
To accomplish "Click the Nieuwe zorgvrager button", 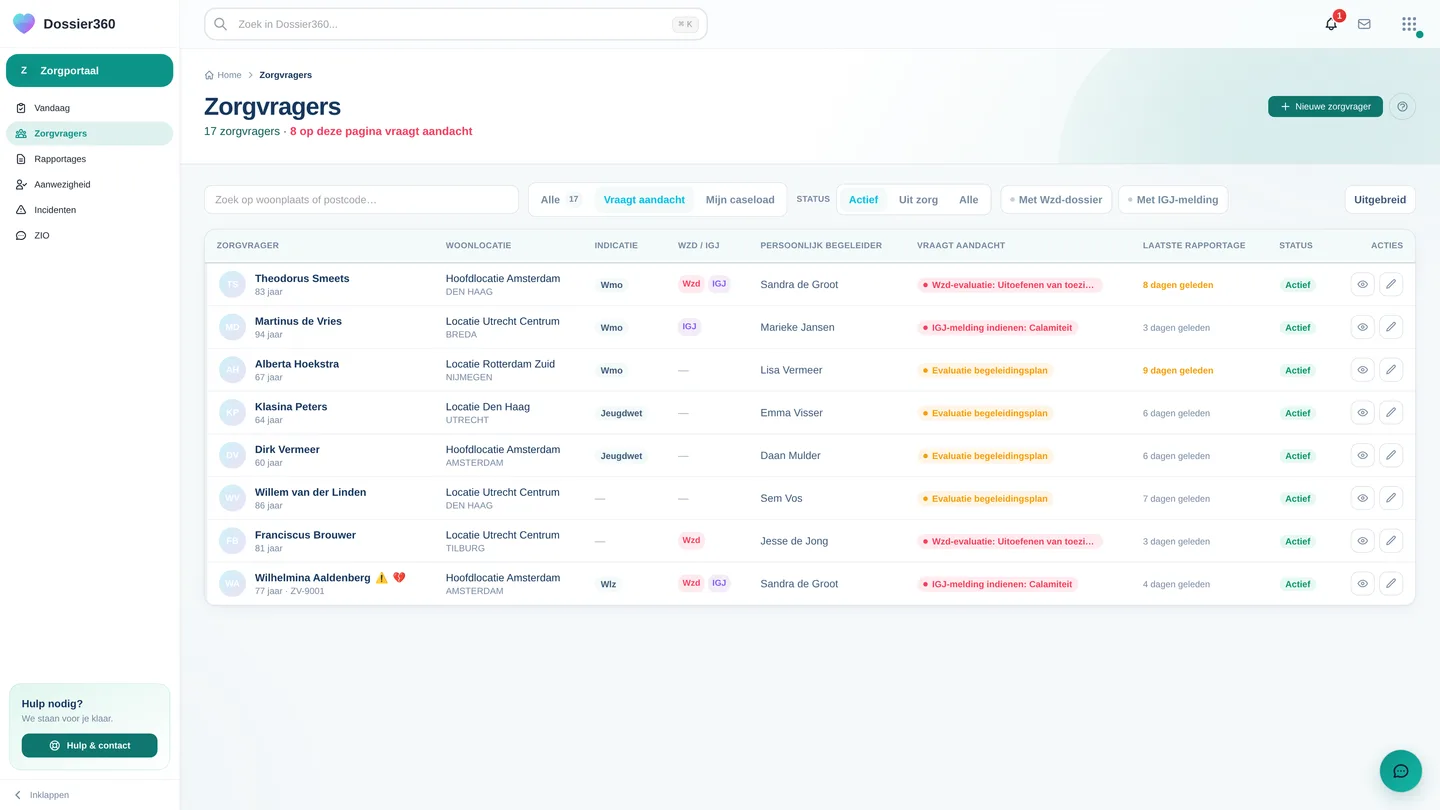I will tap(1325, 106).
